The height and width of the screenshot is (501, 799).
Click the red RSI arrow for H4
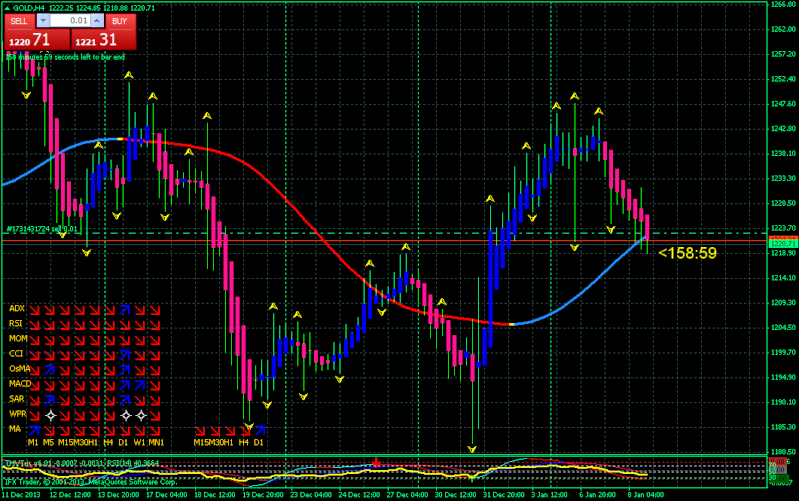point(110,325)
